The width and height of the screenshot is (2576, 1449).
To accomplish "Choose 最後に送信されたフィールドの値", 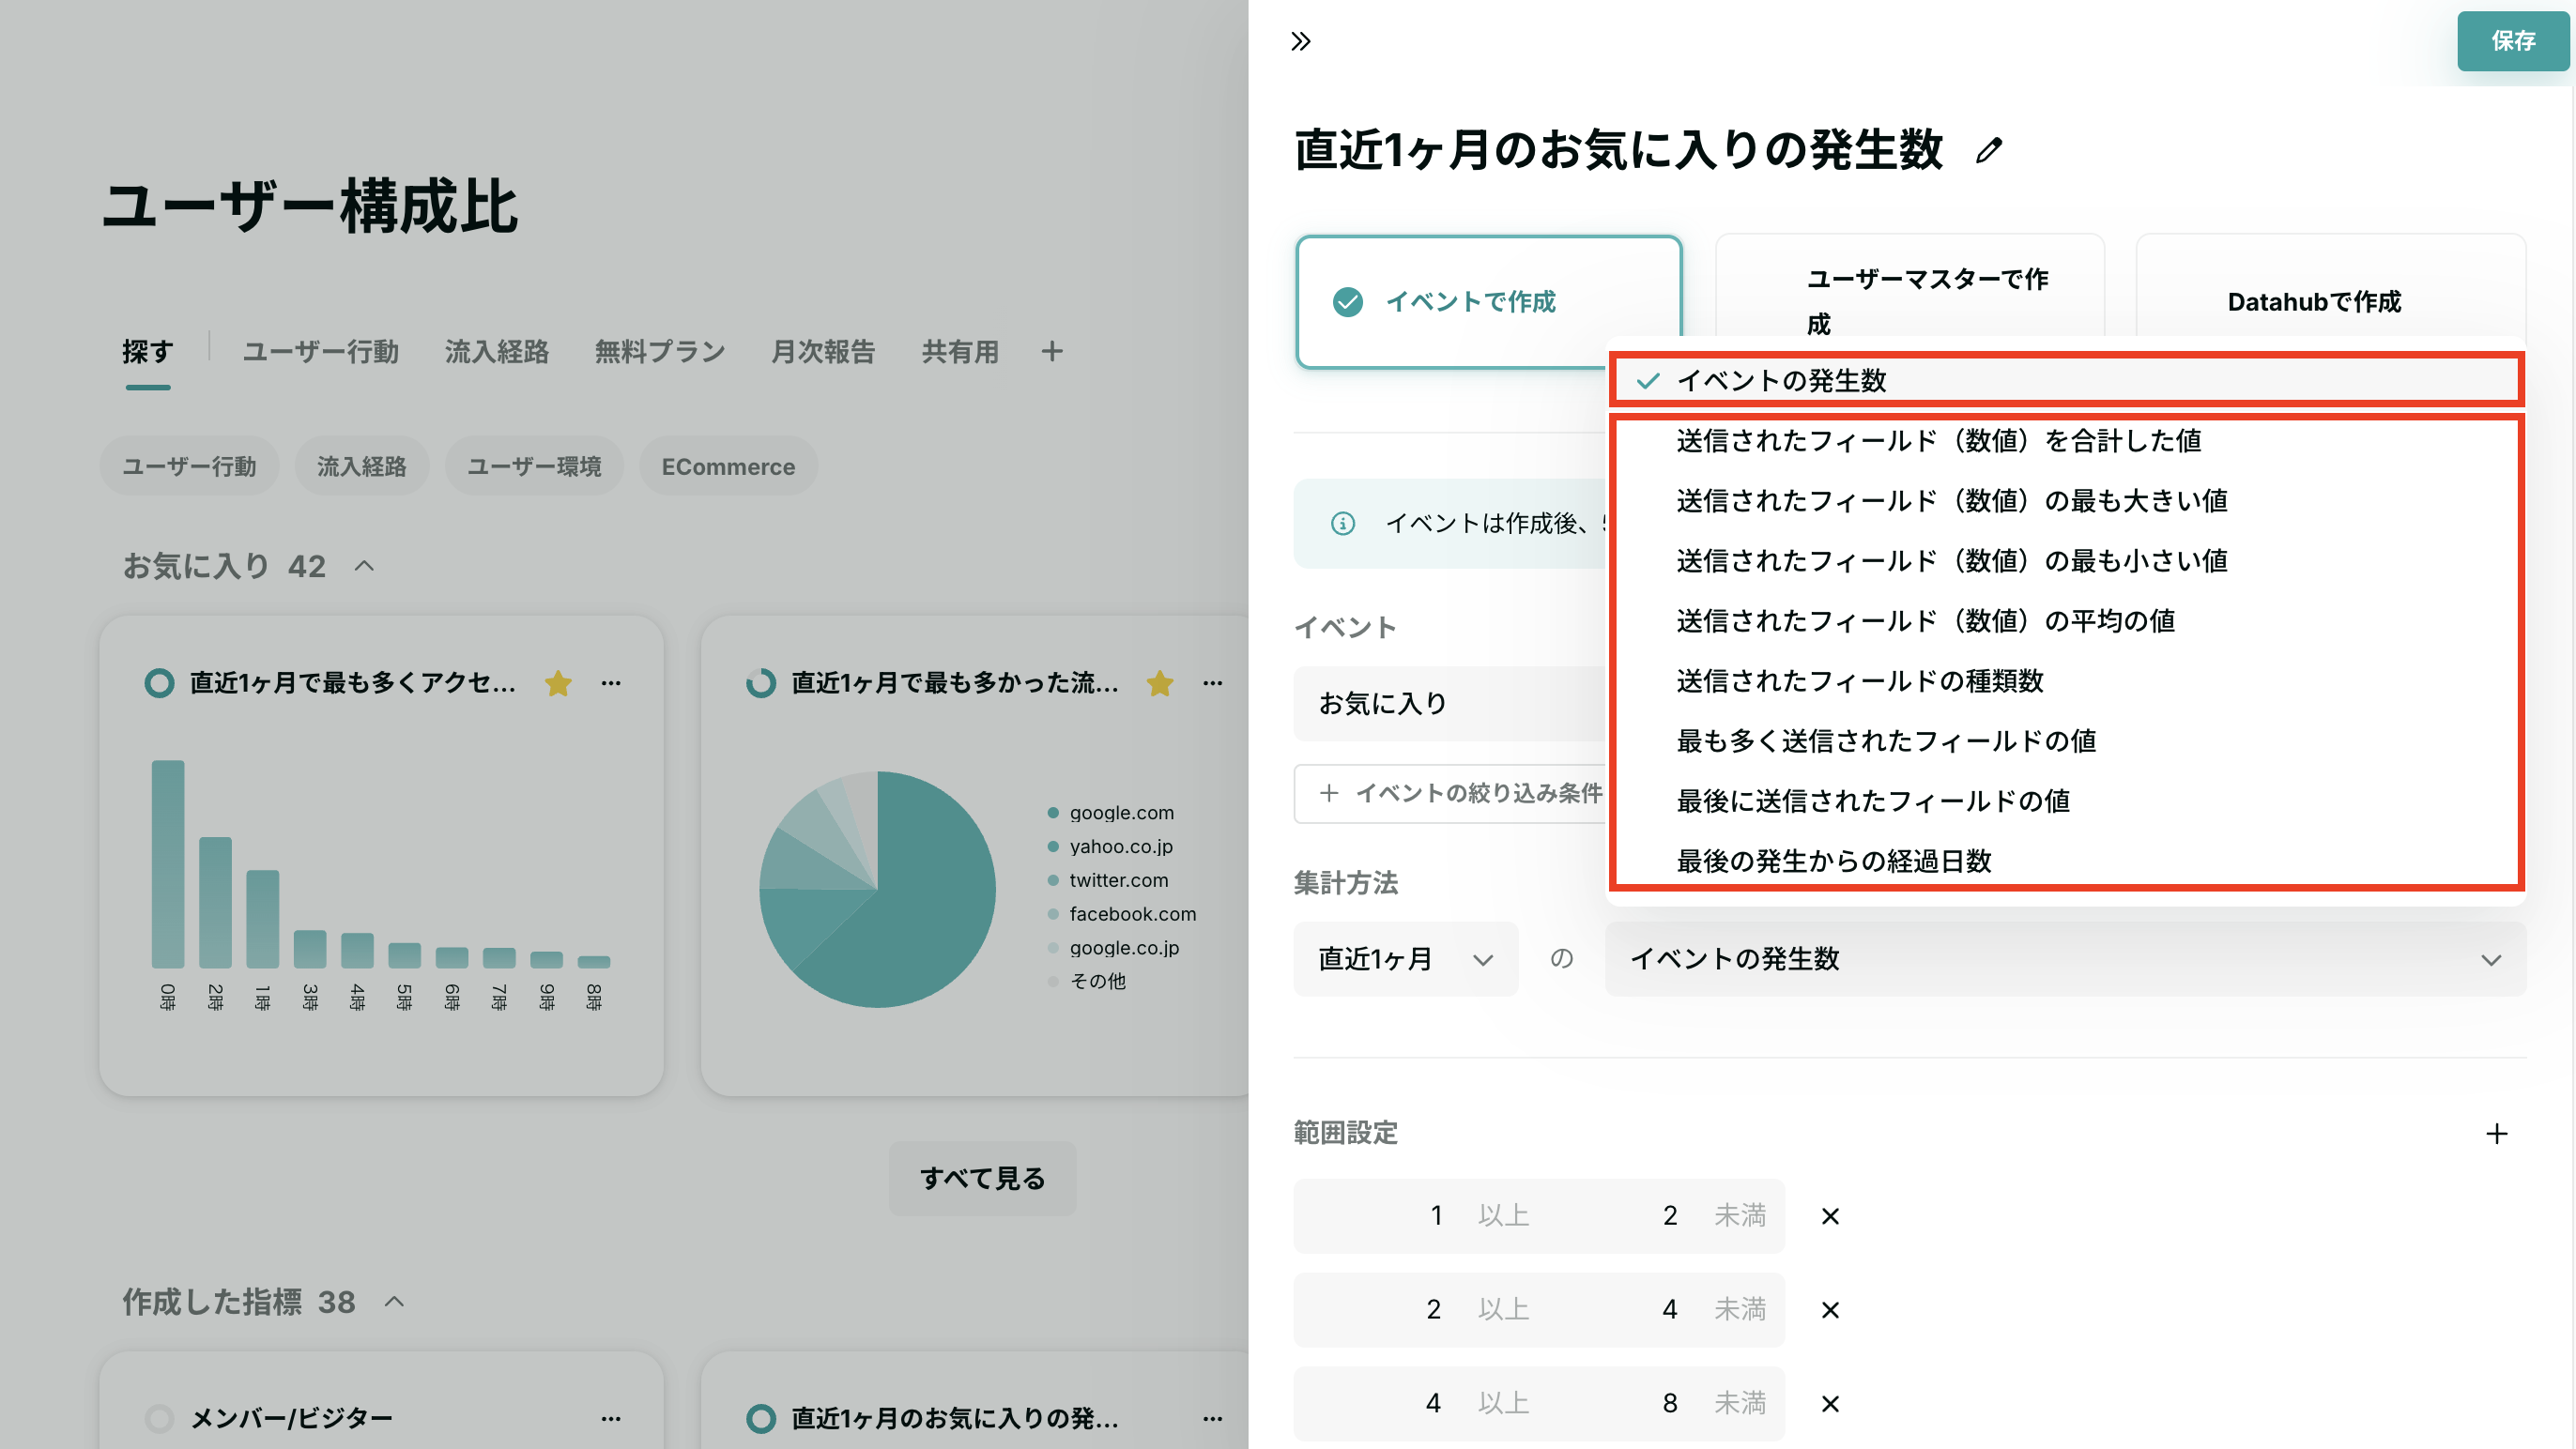I will [x=2065, y=800].
